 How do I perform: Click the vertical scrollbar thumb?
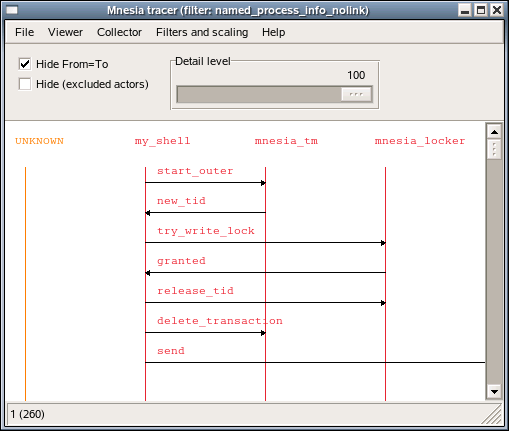[494, 149]
